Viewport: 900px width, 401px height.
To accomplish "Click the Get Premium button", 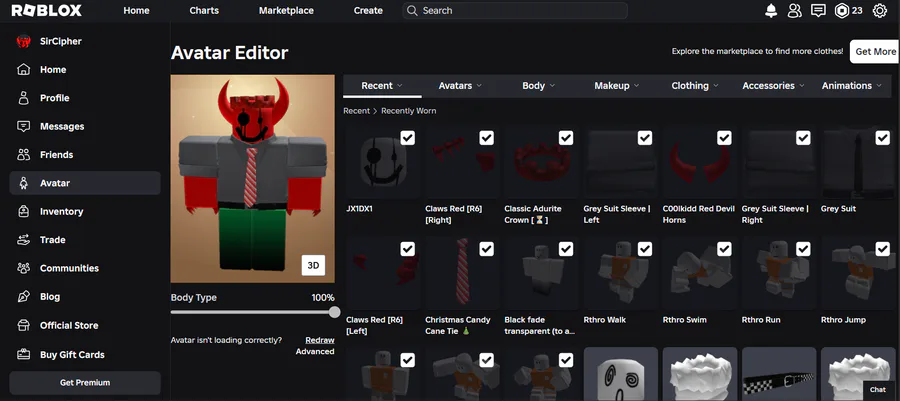I will click(85, 383).
